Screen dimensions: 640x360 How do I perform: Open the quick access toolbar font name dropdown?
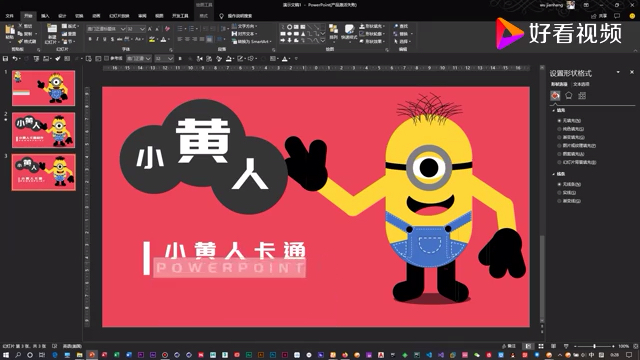148,59
